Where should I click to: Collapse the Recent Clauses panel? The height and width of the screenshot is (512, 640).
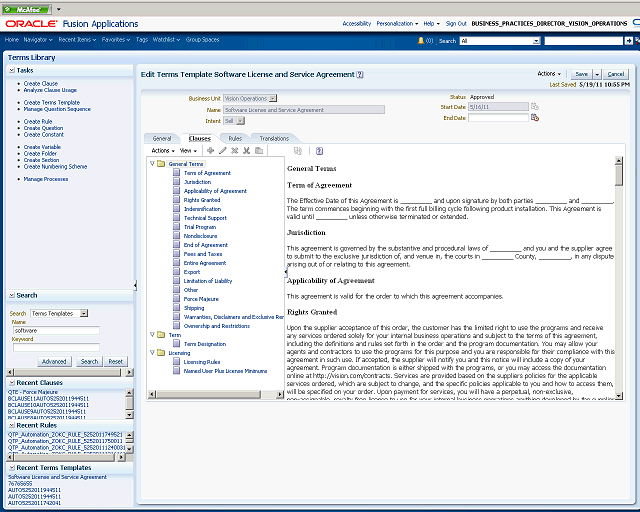(12, 383)
